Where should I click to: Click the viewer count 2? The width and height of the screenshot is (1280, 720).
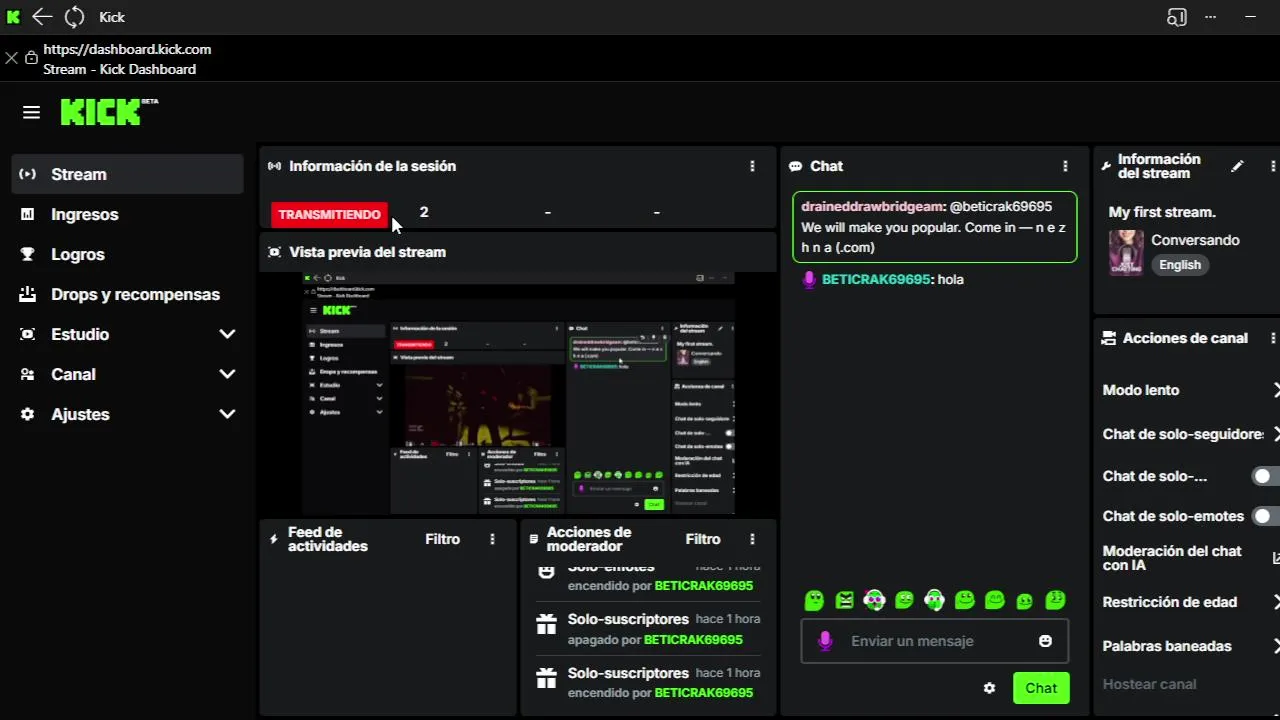click(x=424, y=212)
